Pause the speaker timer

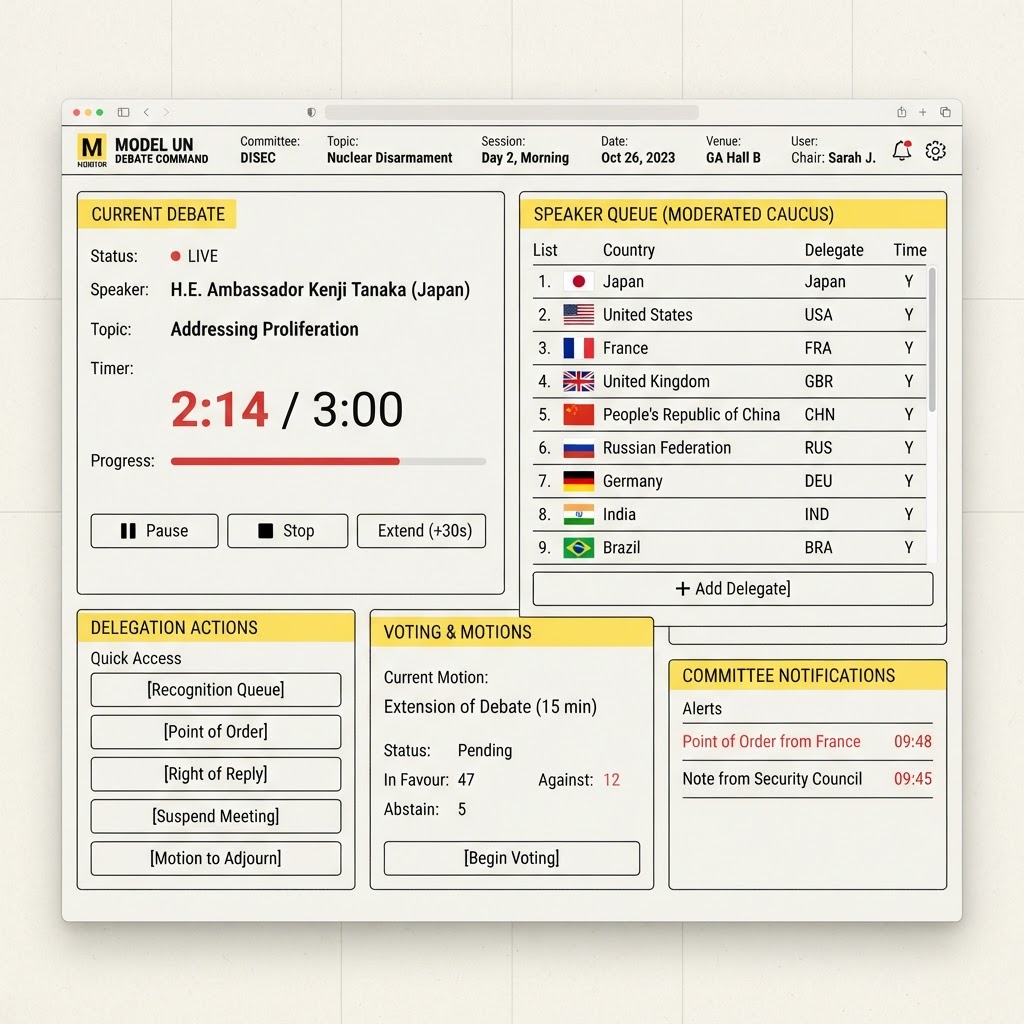(x=154, y=531)
